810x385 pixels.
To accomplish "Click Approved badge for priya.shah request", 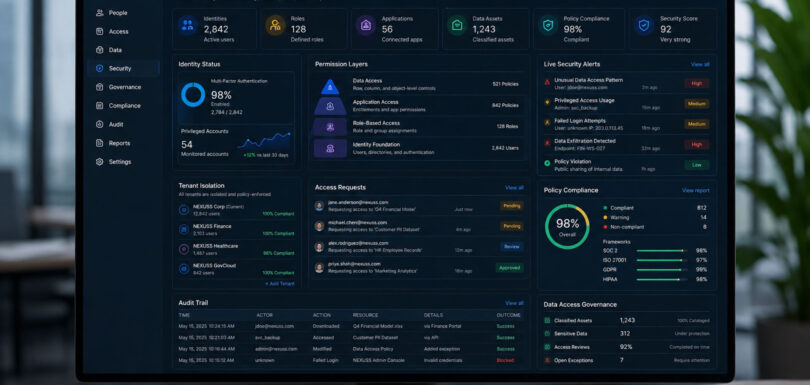I will point(509,268).
